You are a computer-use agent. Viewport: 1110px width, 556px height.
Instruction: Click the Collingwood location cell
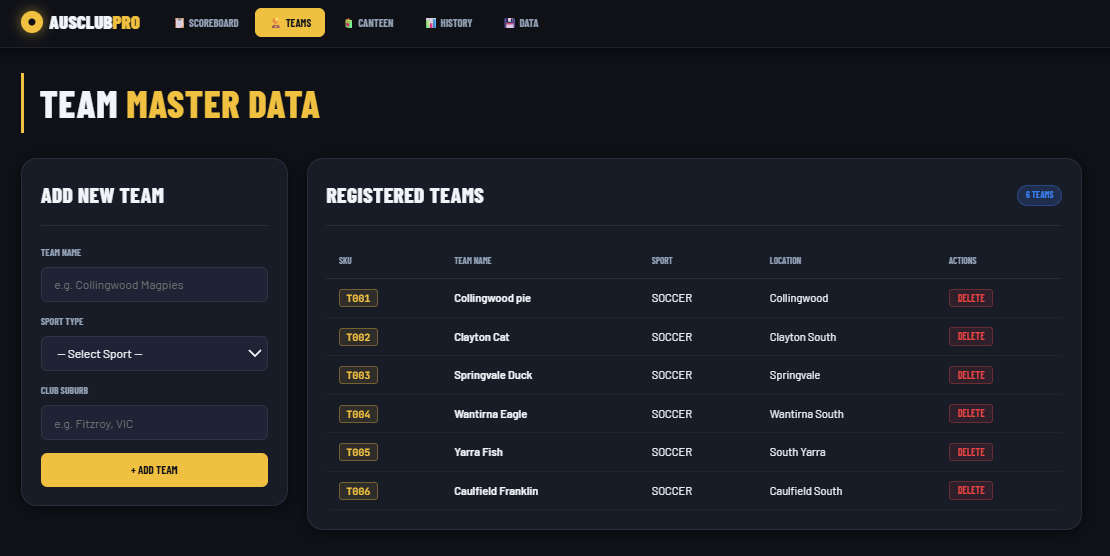(x=799, y=298)
